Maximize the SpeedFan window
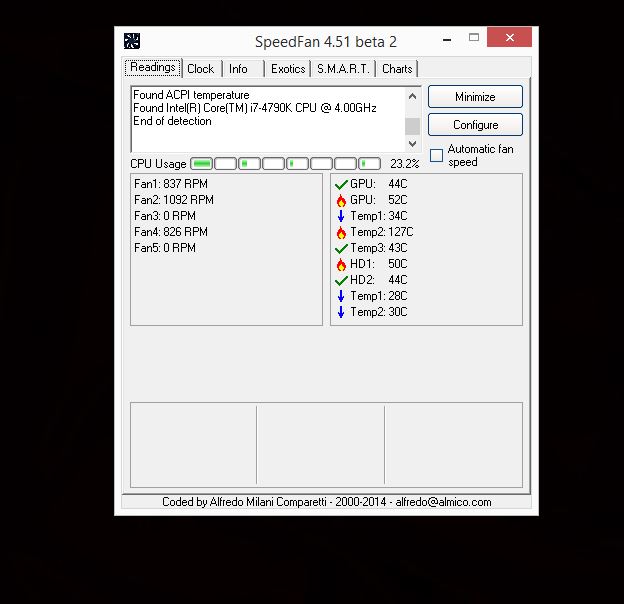 [x=474, y=38]
